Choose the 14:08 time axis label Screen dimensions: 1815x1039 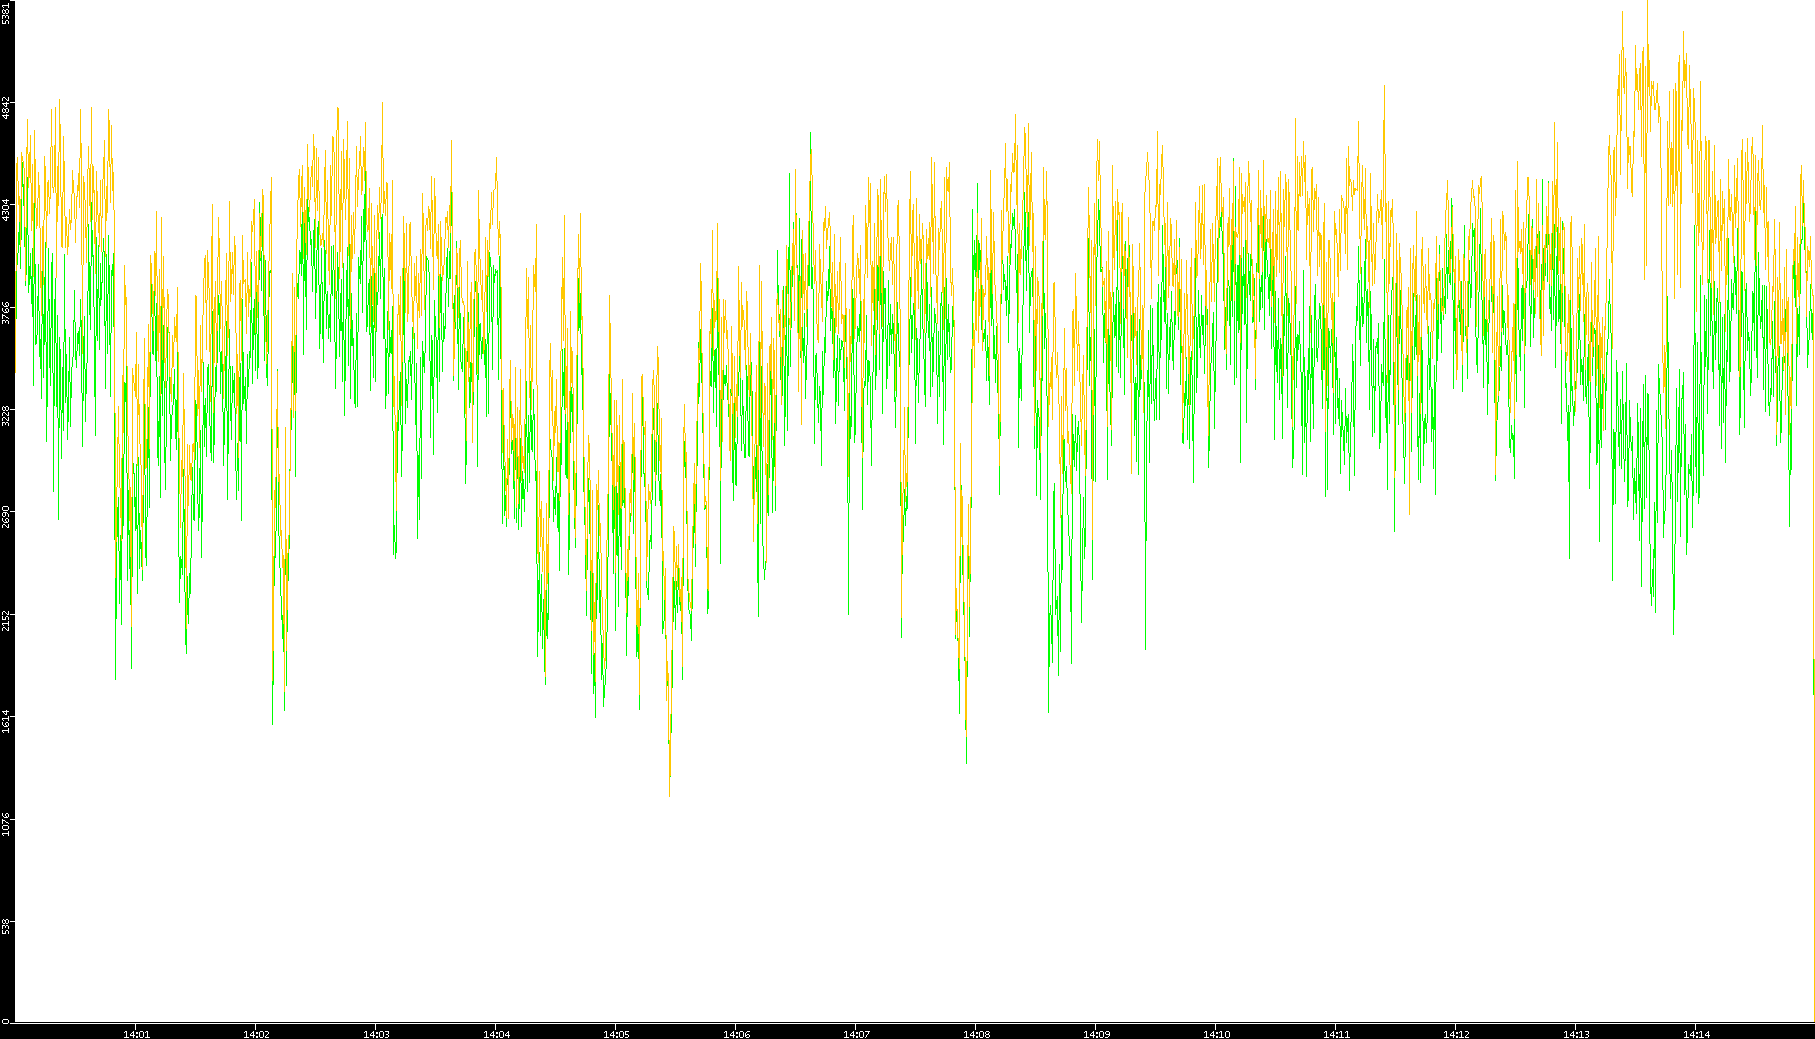click(x=976, y=1034)
